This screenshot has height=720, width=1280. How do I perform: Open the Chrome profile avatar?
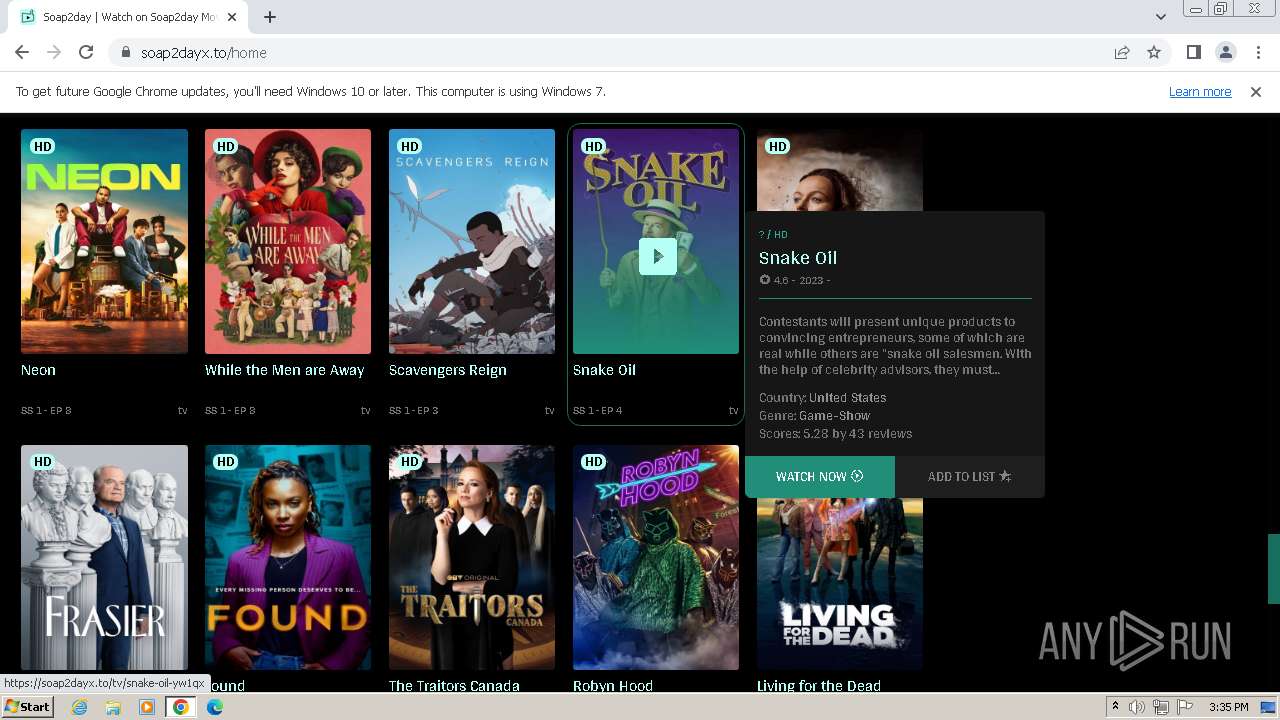(x=1225, y=52)
